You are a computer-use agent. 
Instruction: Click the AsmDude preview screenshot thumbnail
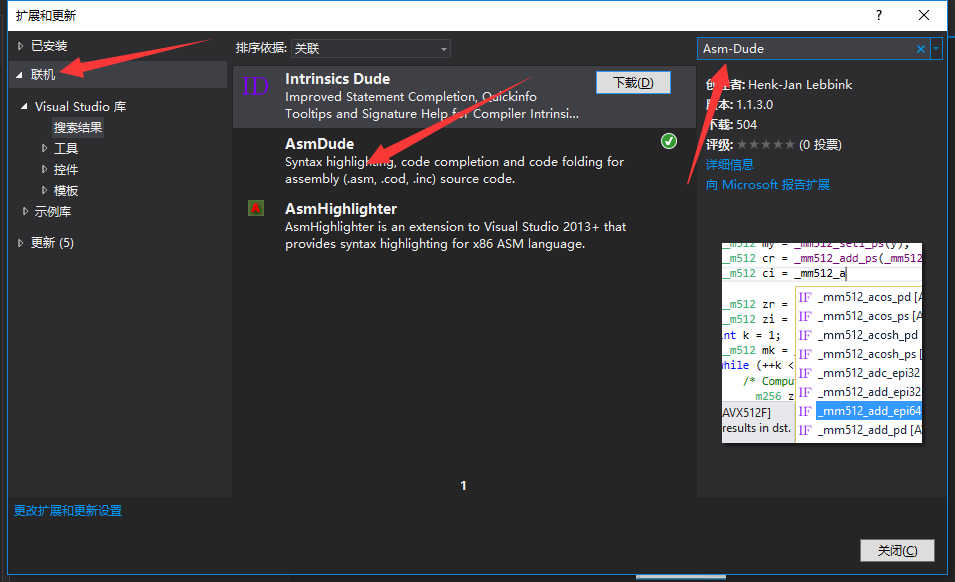[x=822, y=340]
